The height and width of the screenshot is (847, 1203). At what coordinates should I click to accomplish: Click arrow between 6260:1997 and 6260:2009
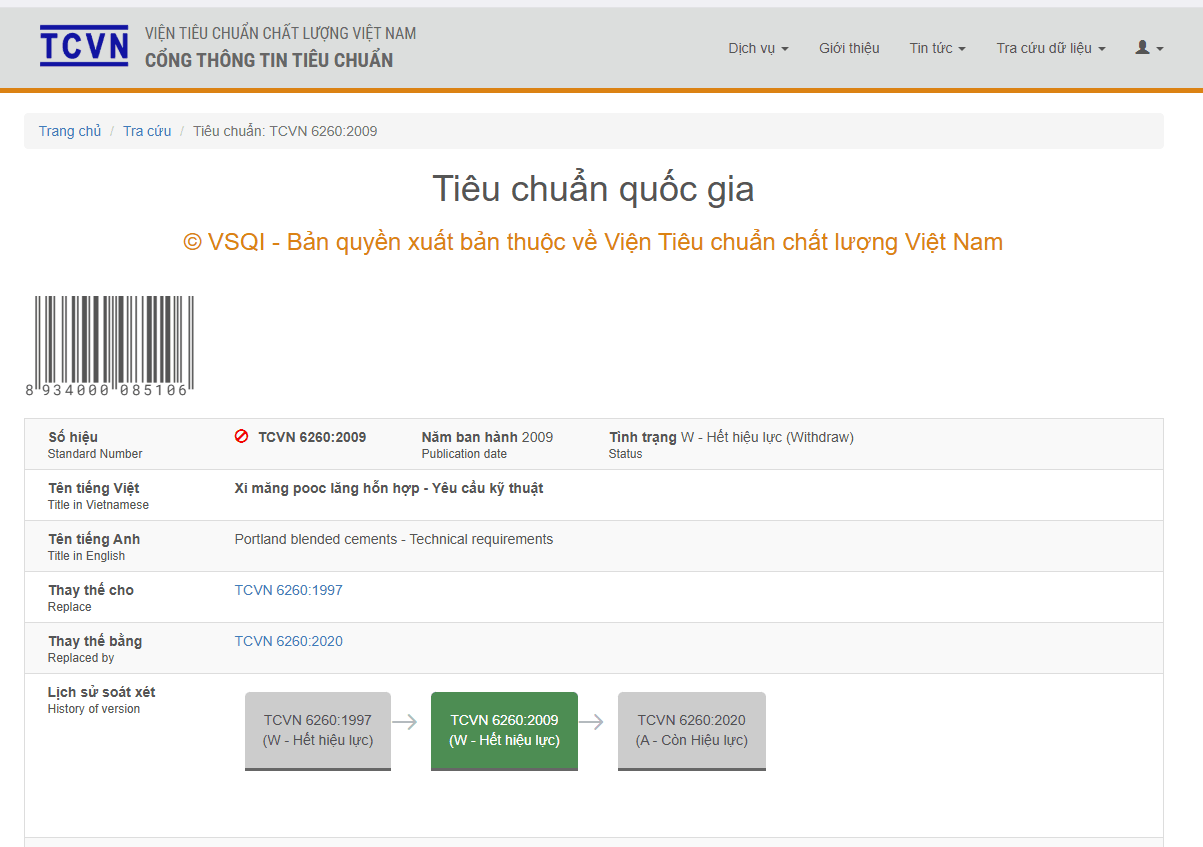pos(405,722)
